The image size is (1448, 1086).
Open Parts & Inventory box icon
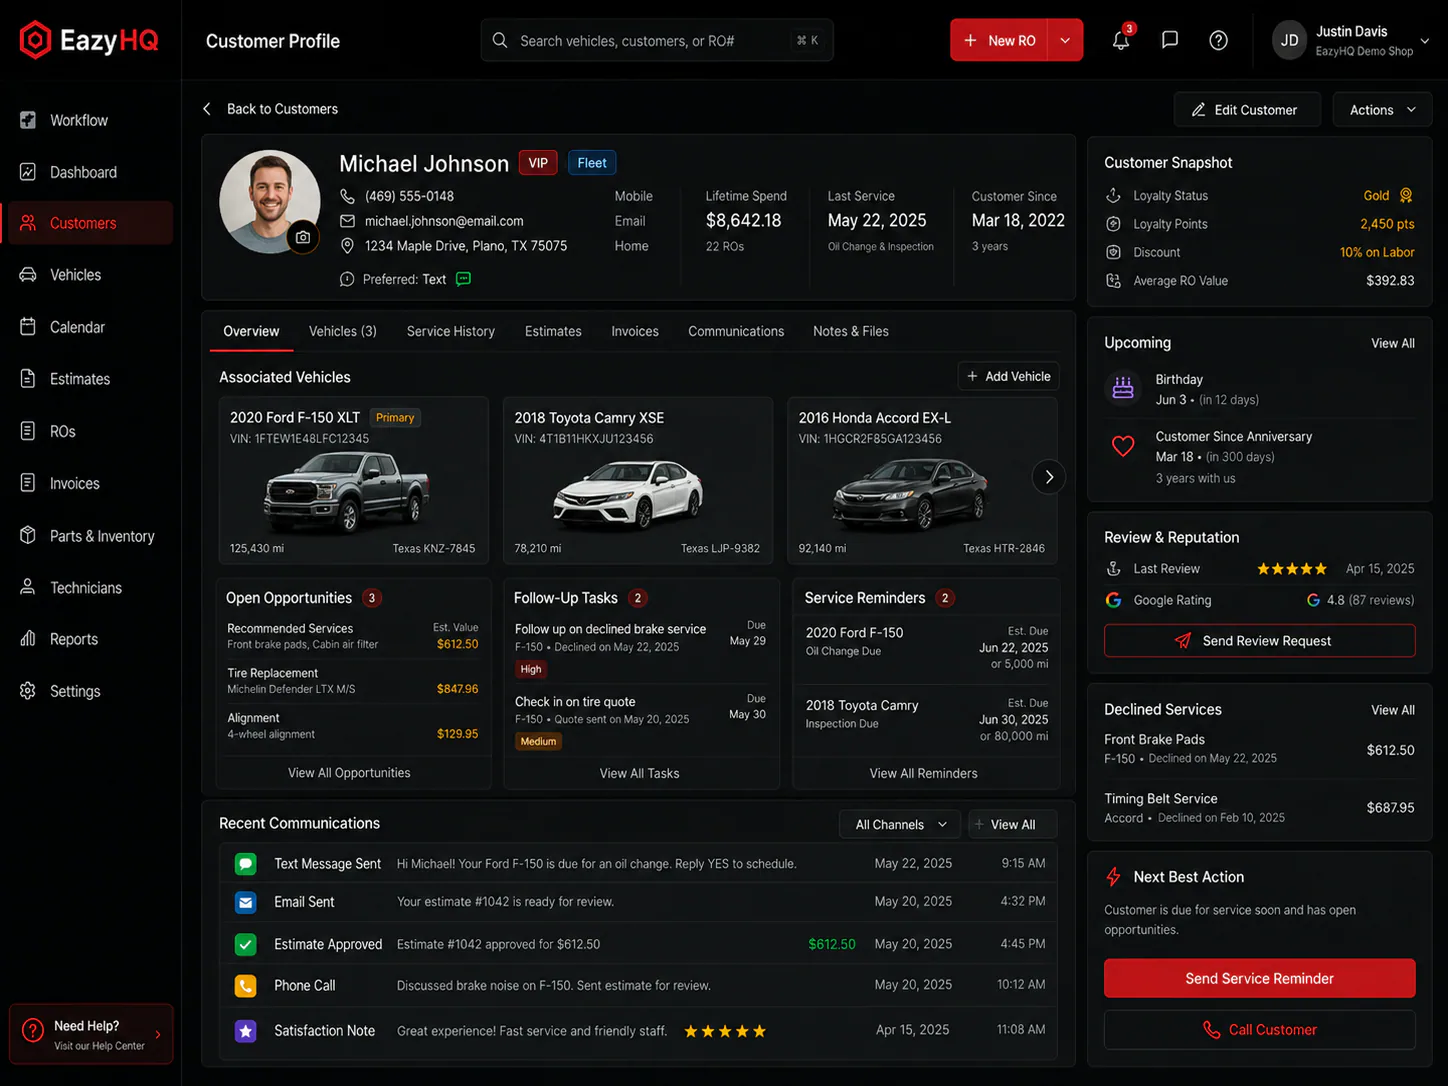[28, 536]
